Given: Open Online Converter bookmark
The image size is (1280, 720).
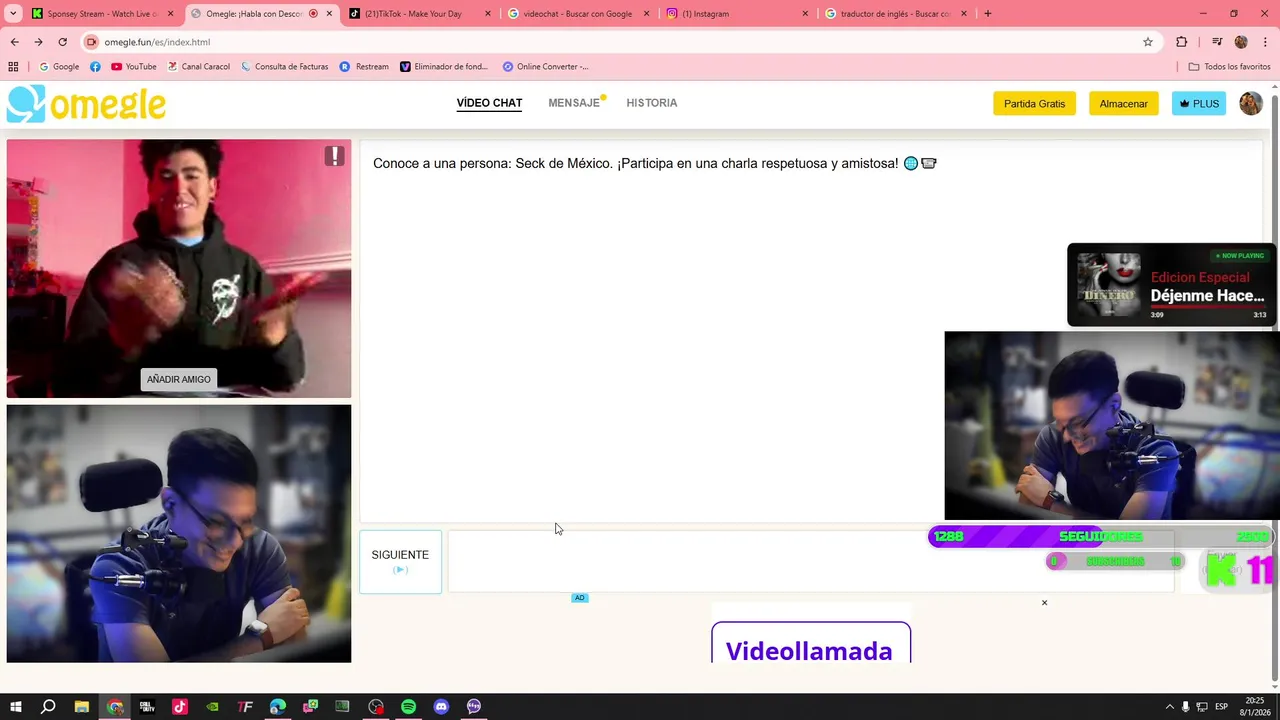Looking at the screenshot, I should [x=546, y=67].
